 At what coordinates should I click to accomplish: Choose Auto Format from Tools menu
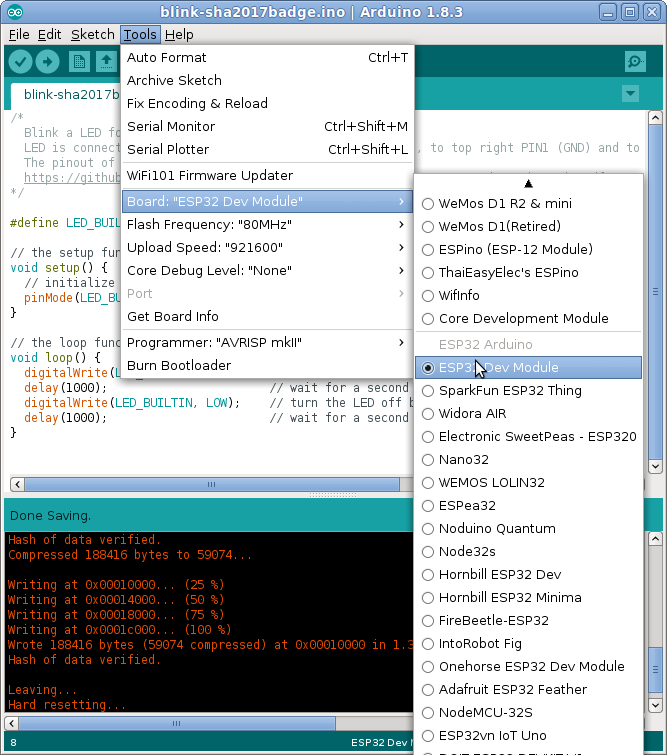point(267,57)
